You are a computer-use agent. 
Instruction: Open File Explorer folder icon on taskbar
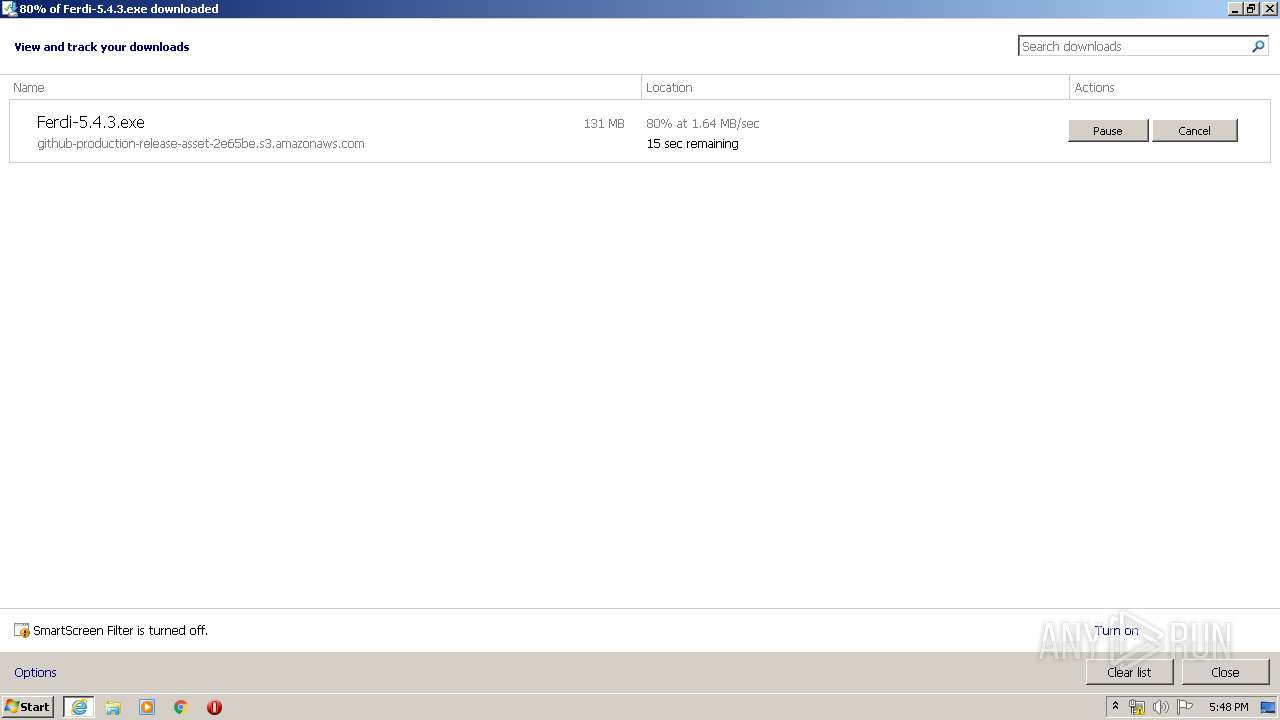[113, 707]
